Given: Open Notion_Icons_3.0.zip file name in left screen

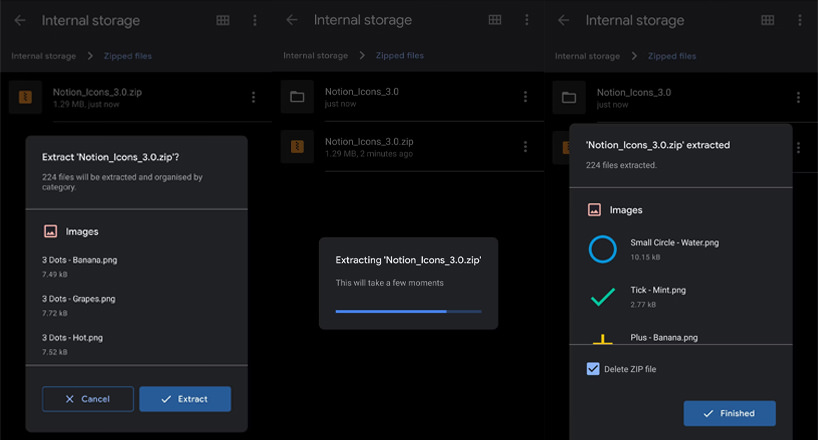Looking at the screenshot, I should pyautogui.click(x=97, y=92).
